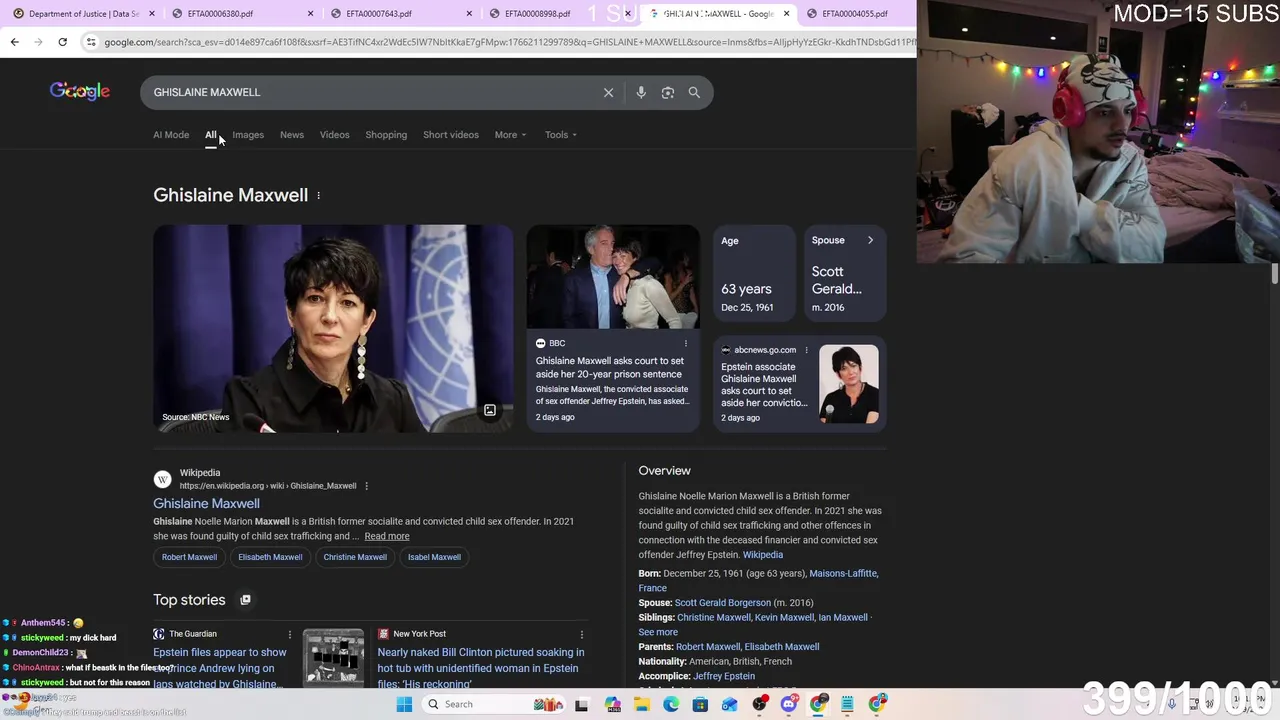Expand siblings list with See more

pyautogui.click(x=658, y=632)
